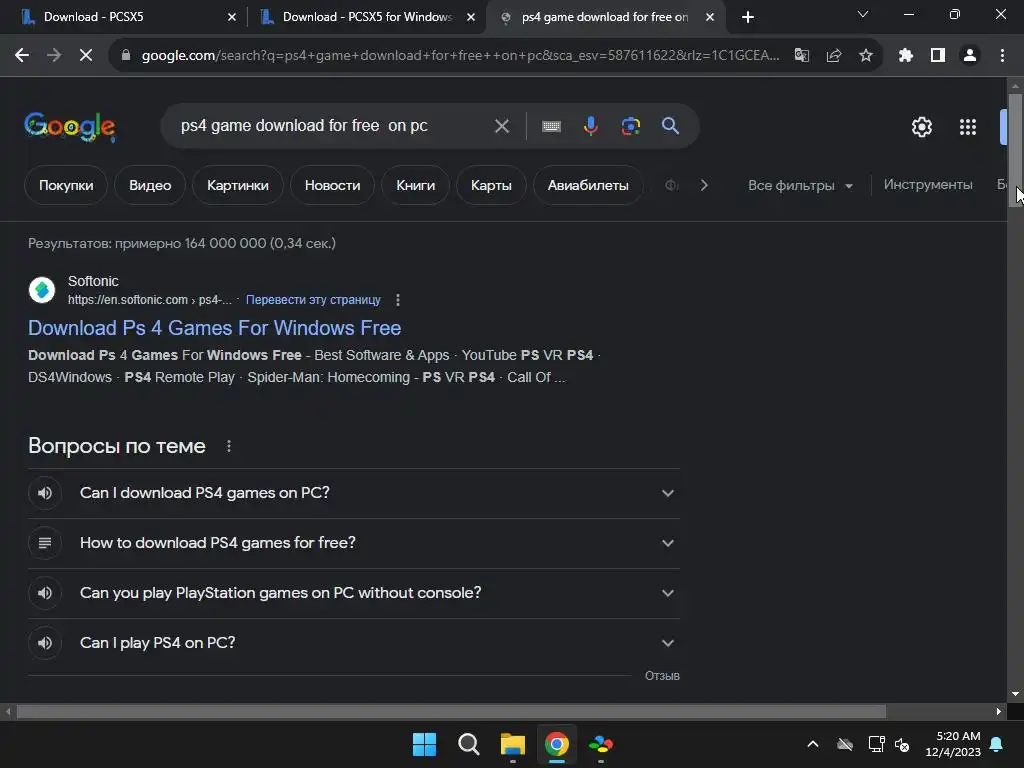Go back to the previous page
The width and height of the screenshot is (1024, 768).
22,56
